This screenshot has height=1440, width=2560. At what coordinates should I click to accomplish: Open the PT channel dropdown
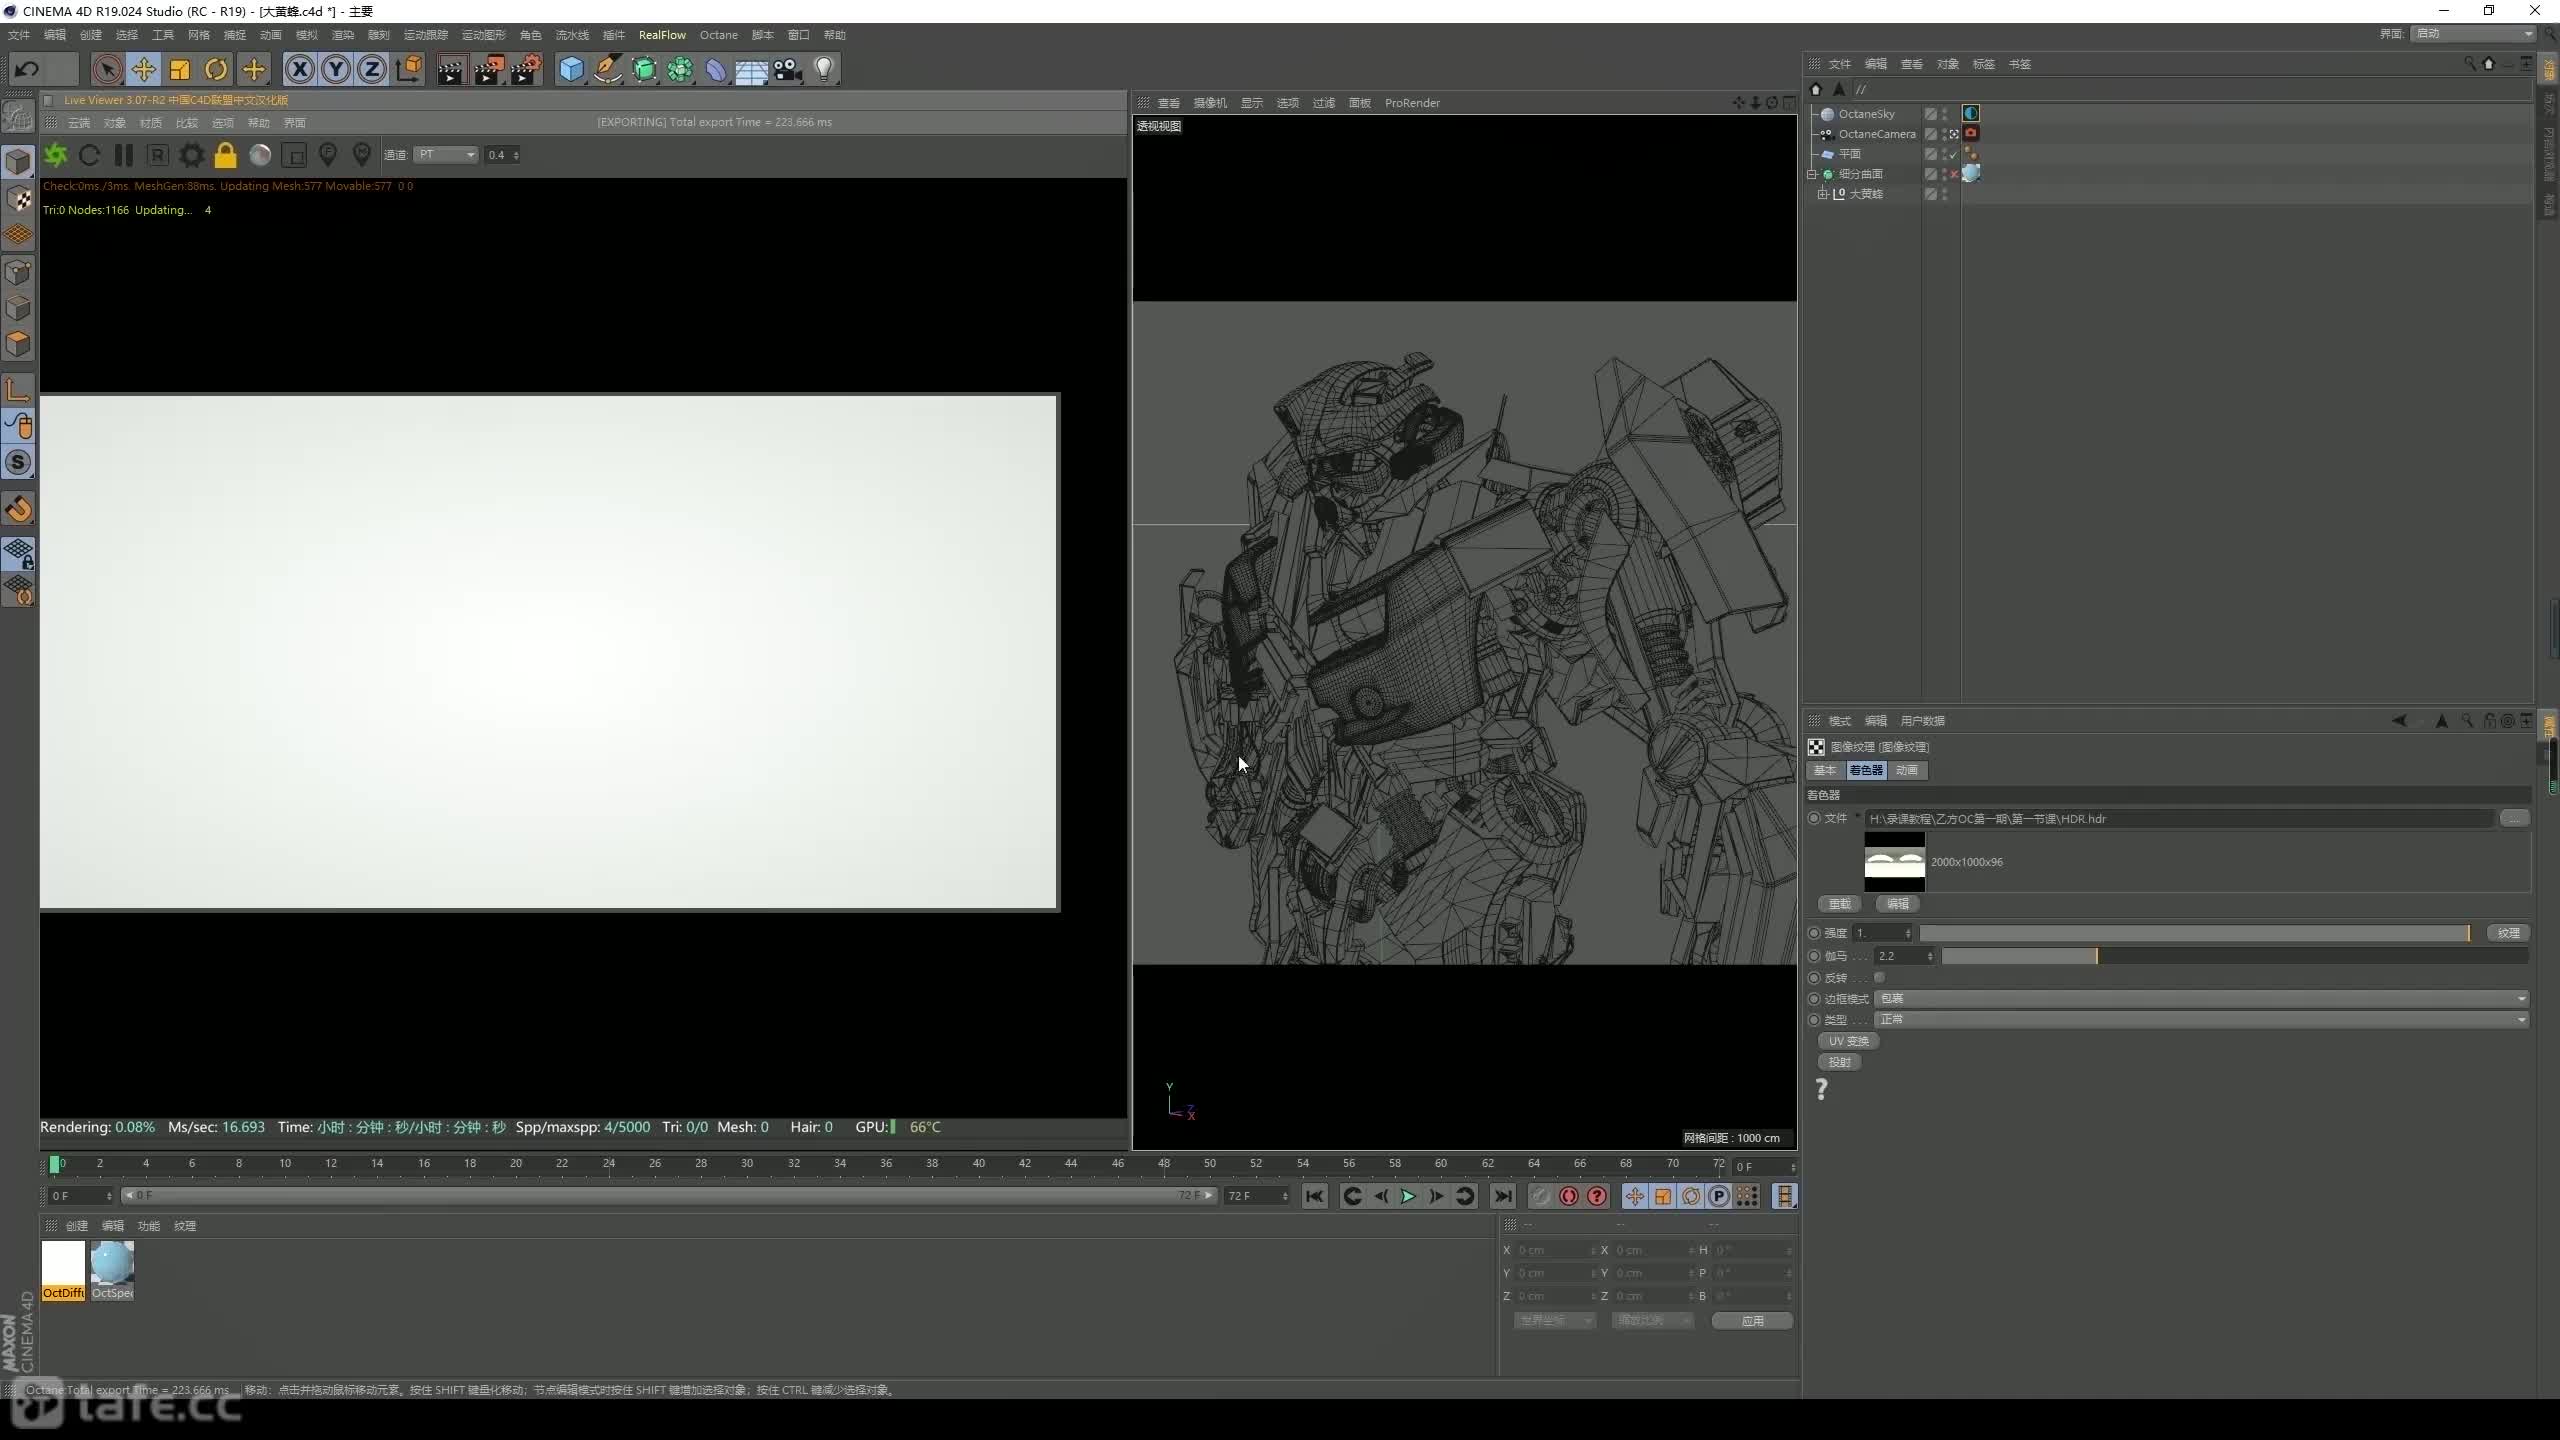tap(446, 155)
